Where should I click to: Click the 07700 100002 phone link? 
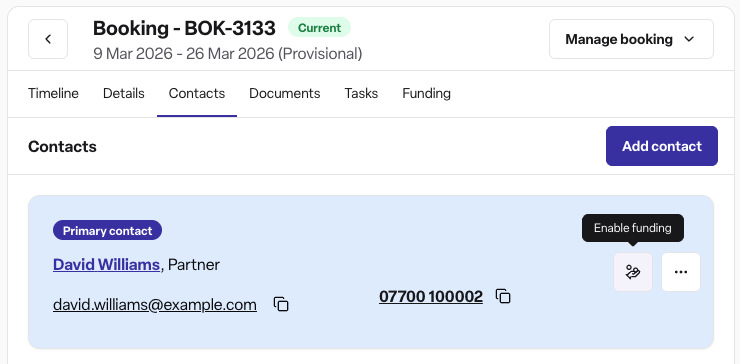pos(431,296)
